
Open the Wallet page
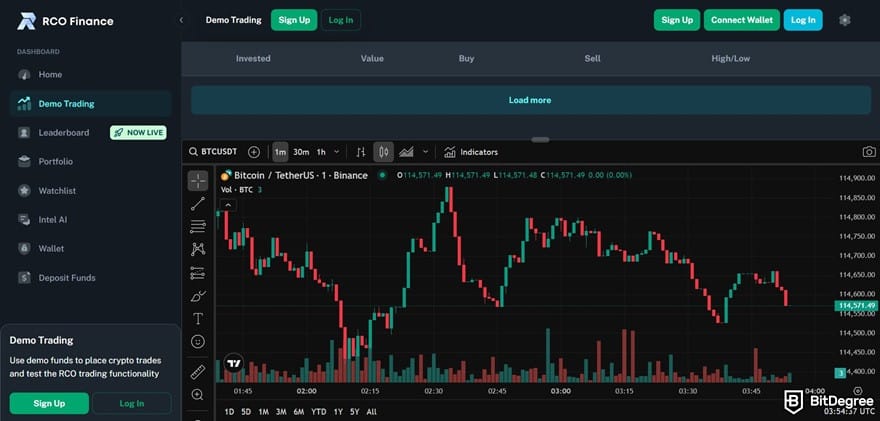click(51, 249)
